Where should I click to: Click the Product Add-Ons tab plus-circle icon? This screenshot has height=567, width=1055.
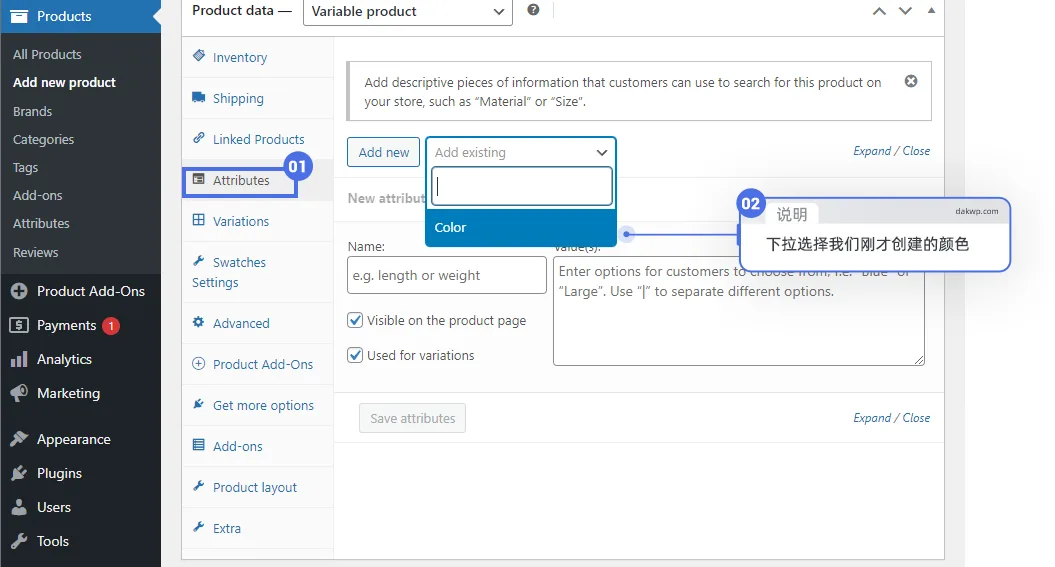pyautogui.click(x=198, y=363)
